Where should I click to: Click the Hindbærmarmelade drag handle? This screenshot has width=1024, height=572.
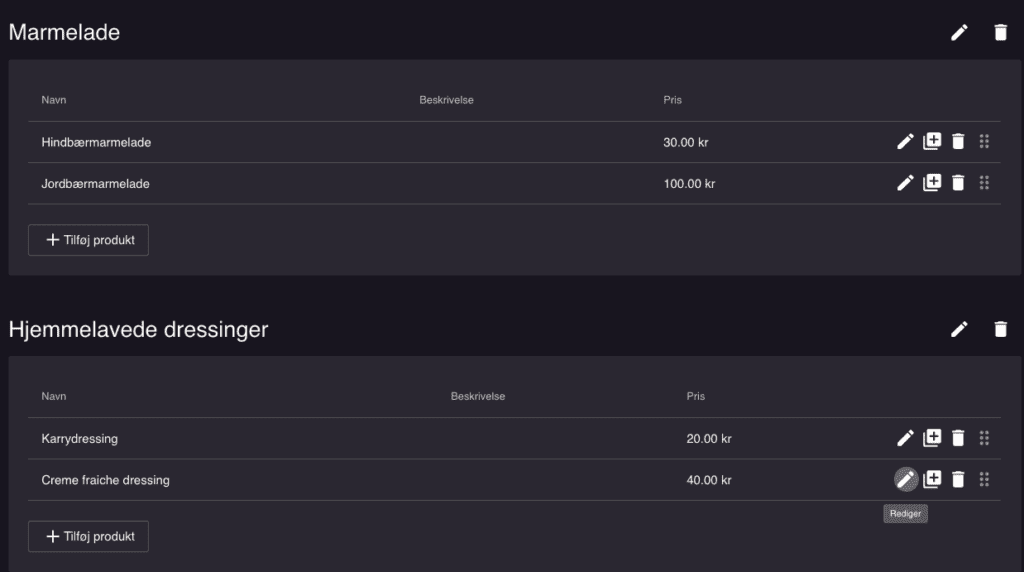(x=984, y=142)
